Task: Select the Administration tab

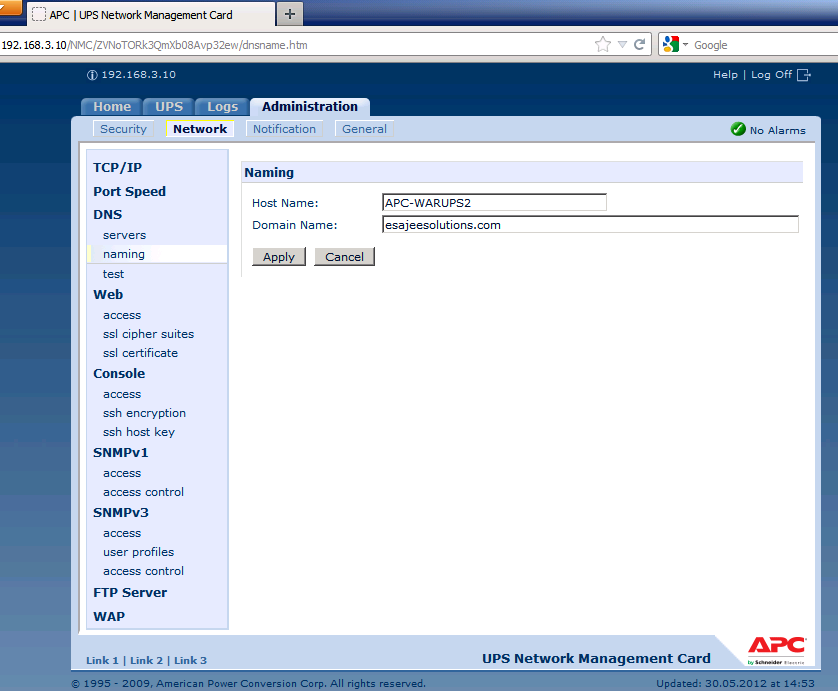Action: coord(309,106)
